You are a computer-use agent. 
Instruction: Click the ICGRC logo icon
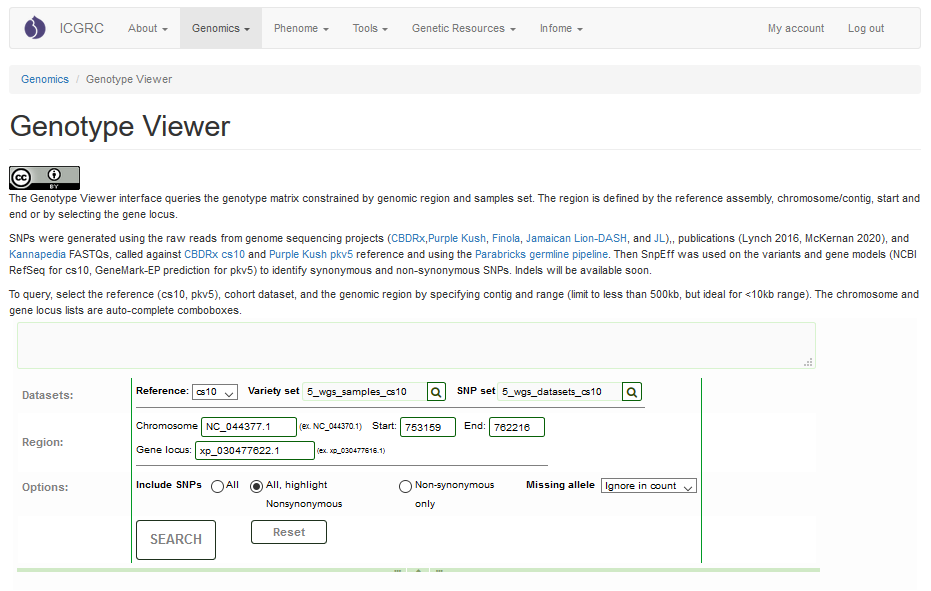(35, 28)
